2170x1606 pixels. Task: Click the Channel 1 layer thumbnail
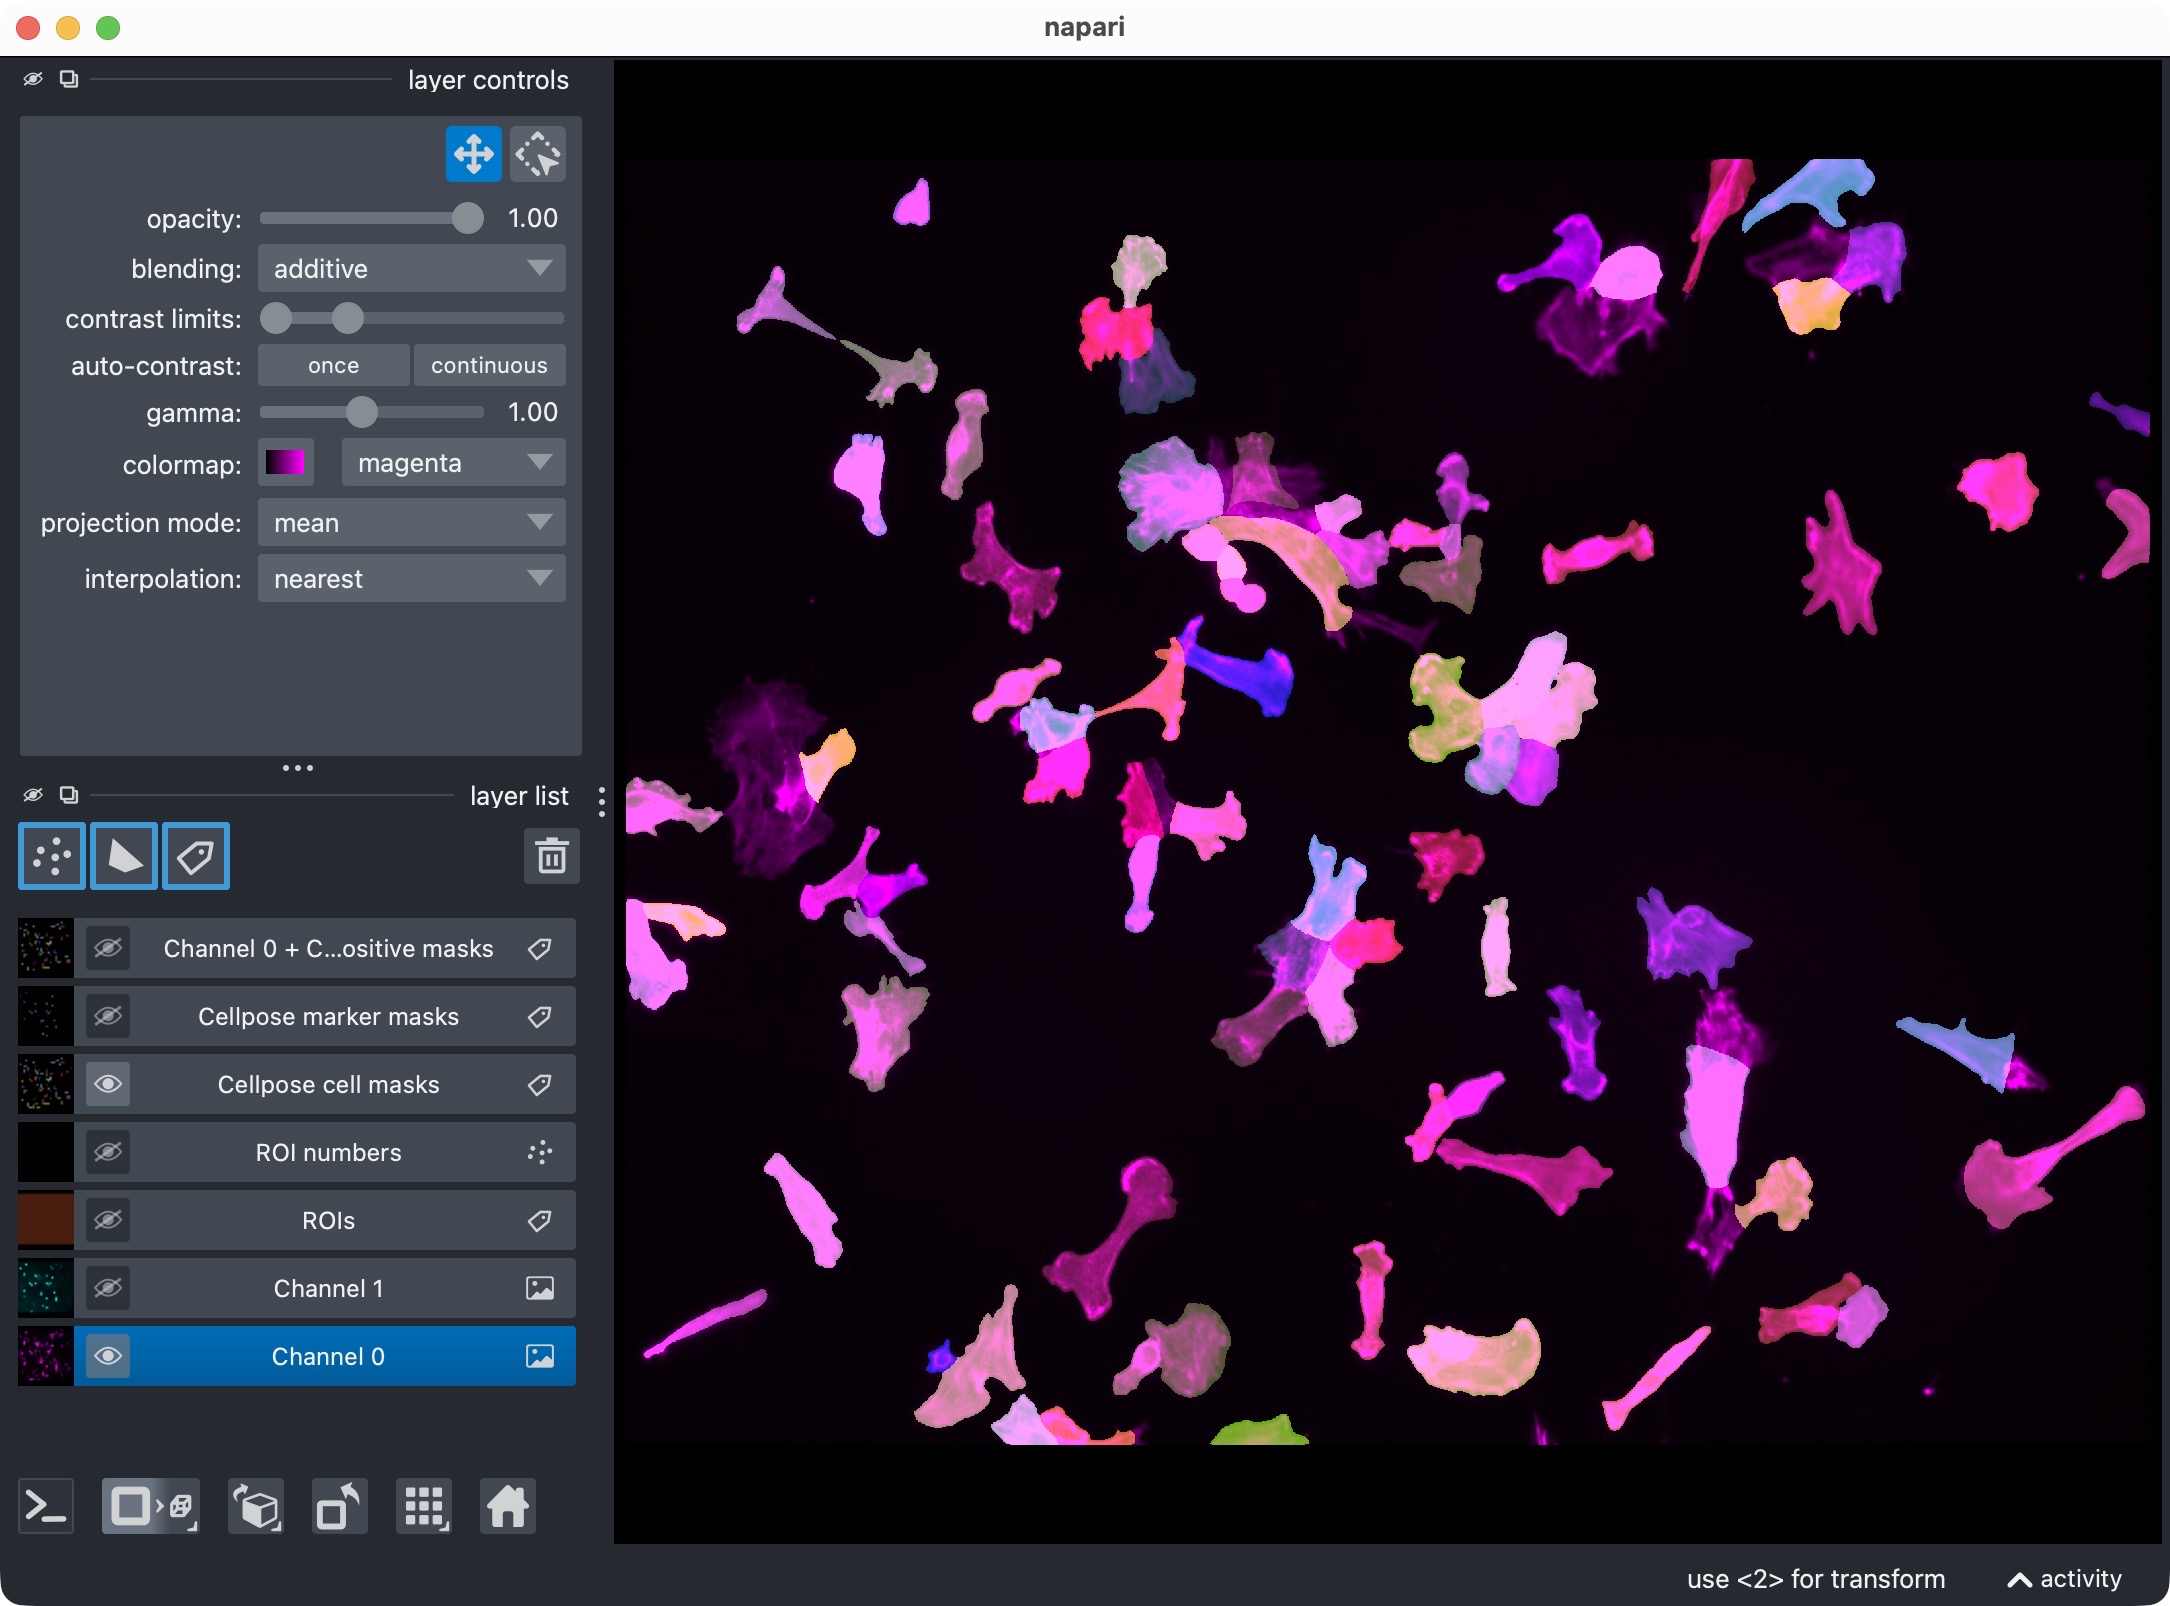45,1288
